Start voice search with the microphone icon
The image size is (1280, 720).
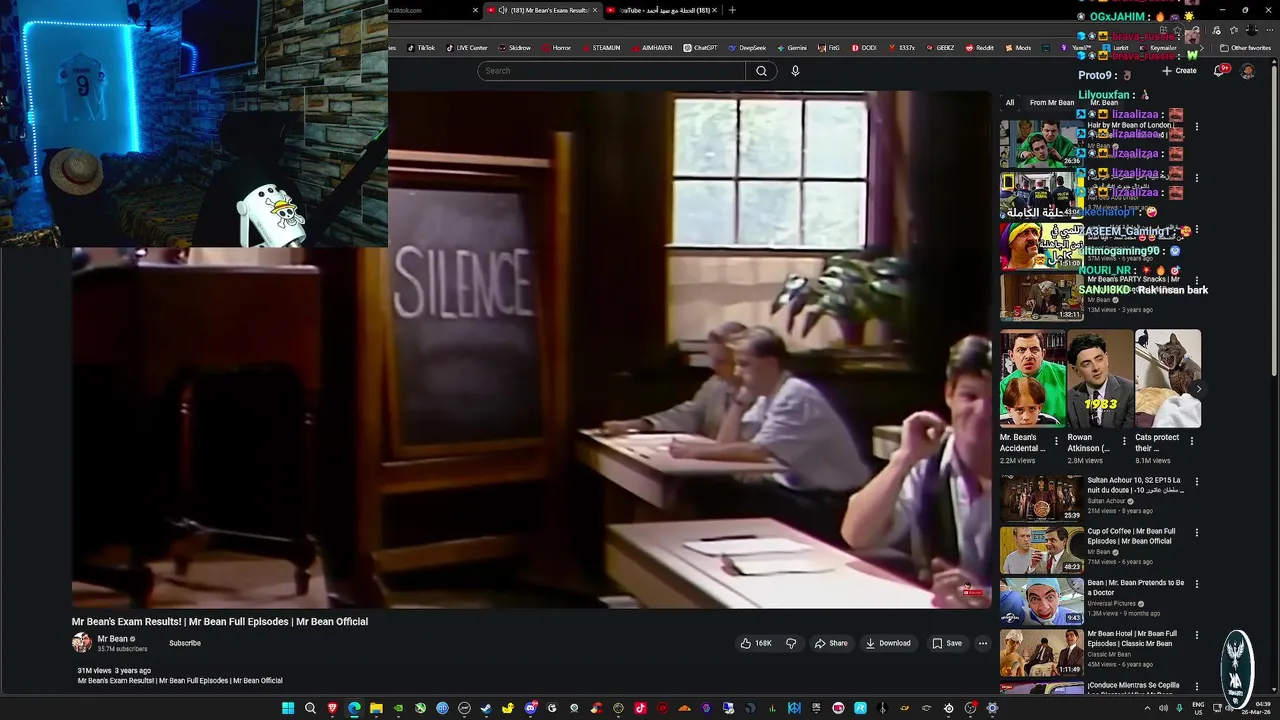click(x=795, y=71)
